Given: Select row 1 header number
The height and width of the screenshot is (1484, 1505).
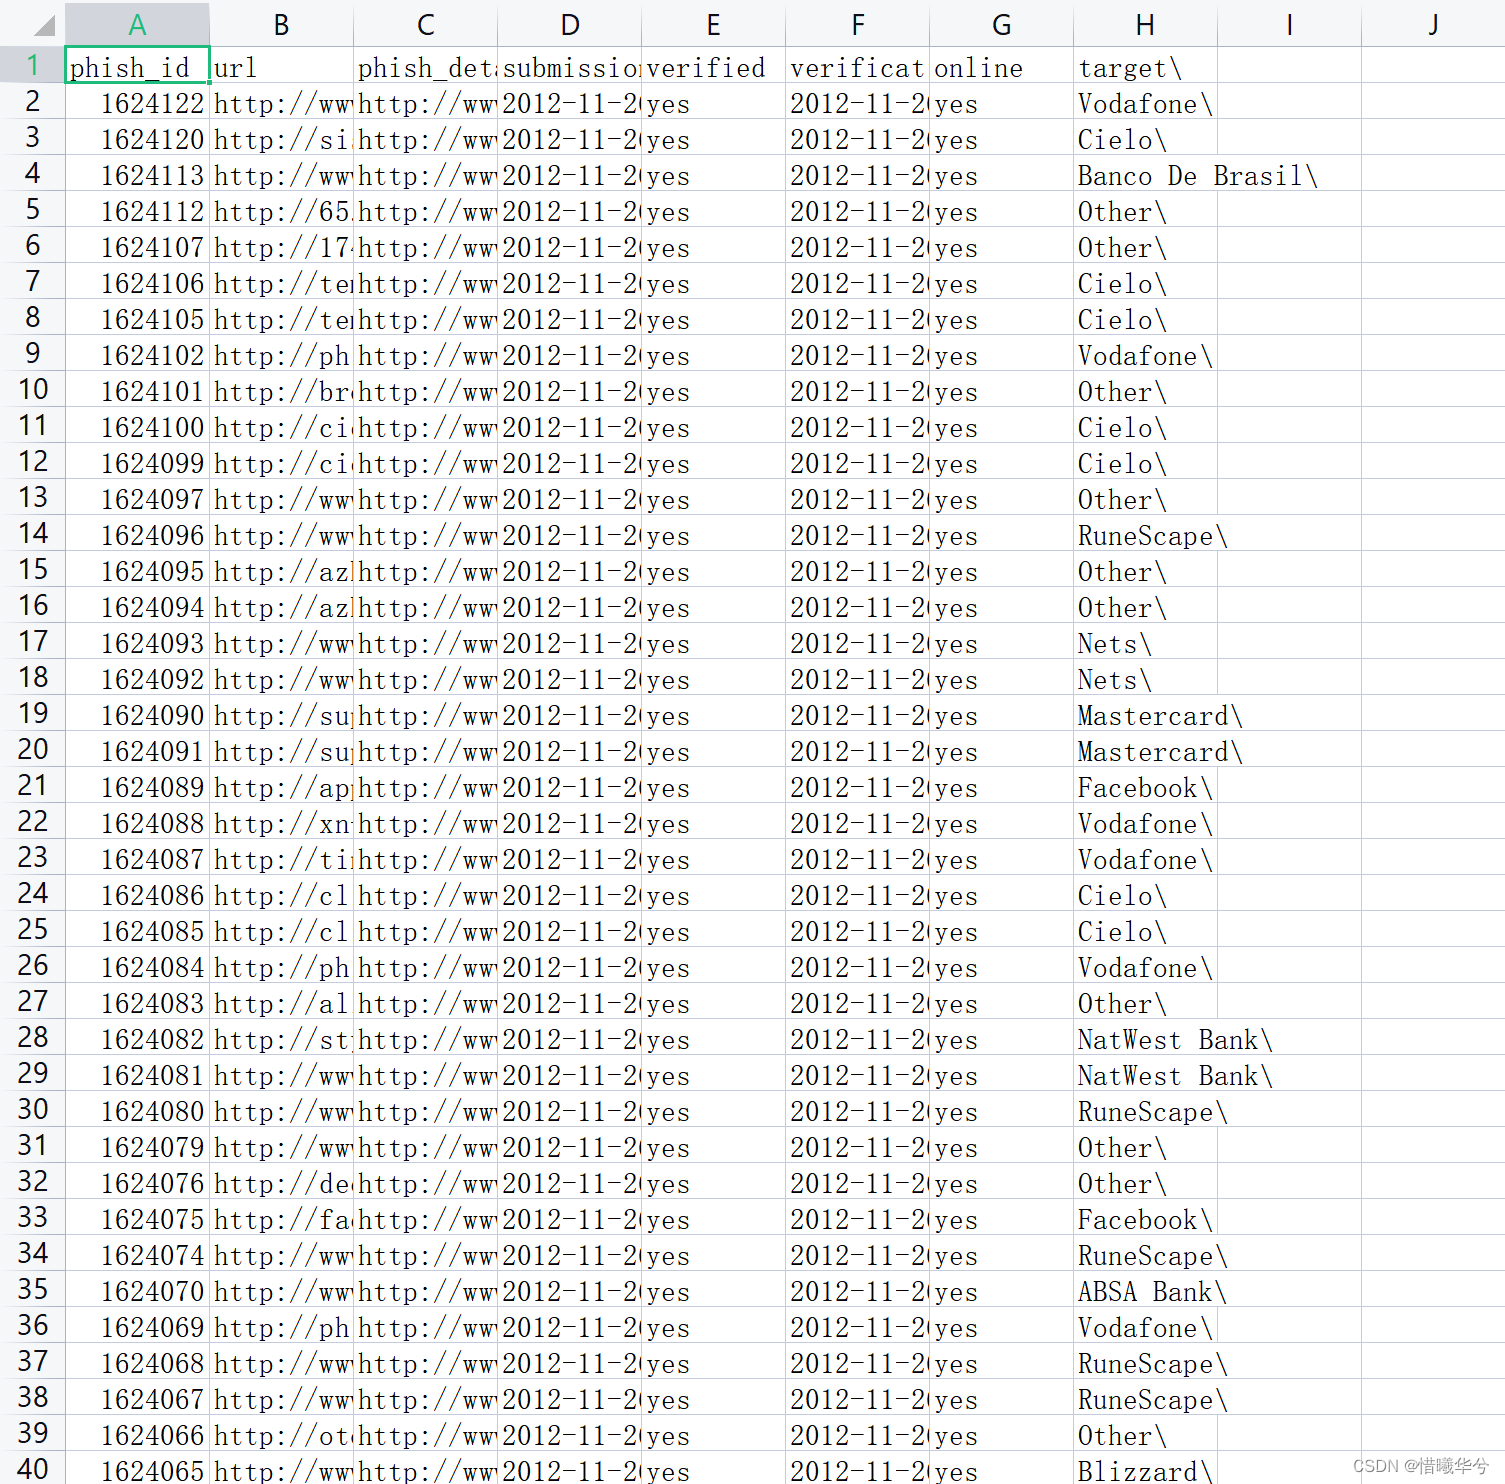Looking at the screenshot, I should coord(33,65).
